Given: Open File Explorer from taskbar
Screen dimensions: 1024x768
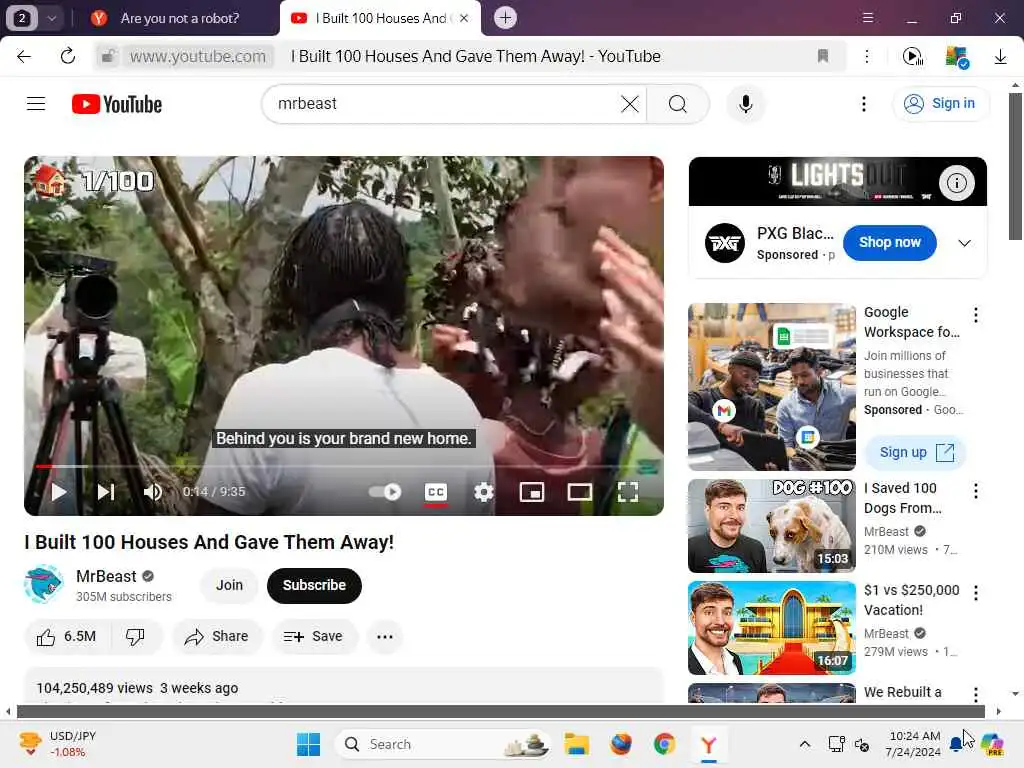Looking at the screenshot, I should [x=577, y=744].
